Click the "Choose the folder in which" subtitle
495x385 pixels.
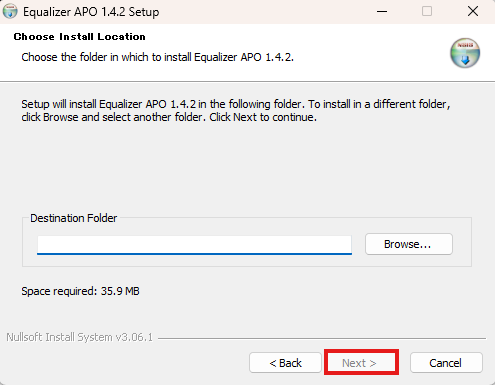[x=157, y=57]
